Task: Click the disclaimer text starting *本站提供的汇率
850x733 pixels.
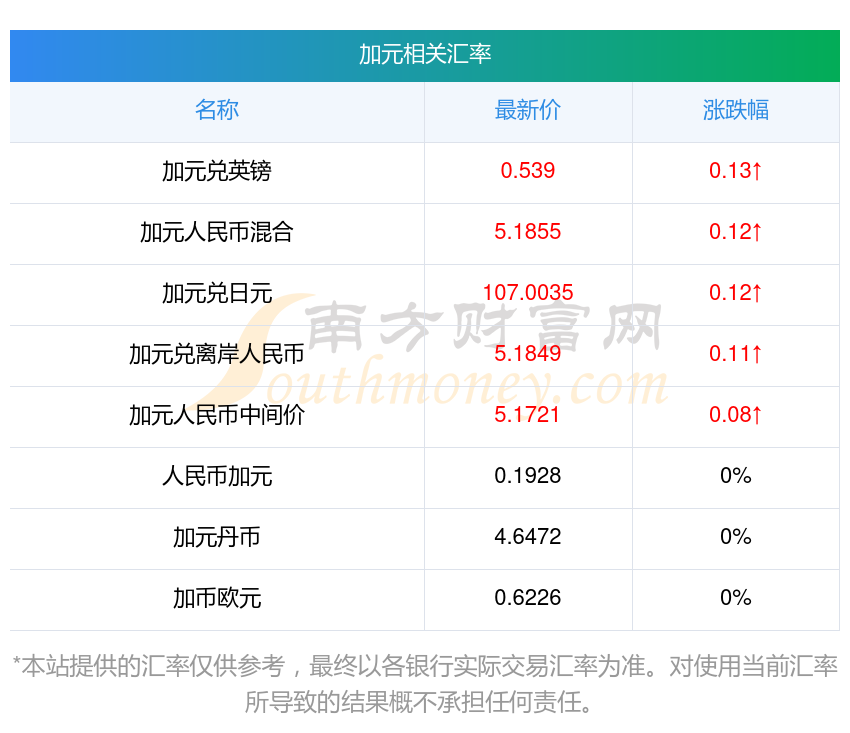Action: tap(425, 684)
